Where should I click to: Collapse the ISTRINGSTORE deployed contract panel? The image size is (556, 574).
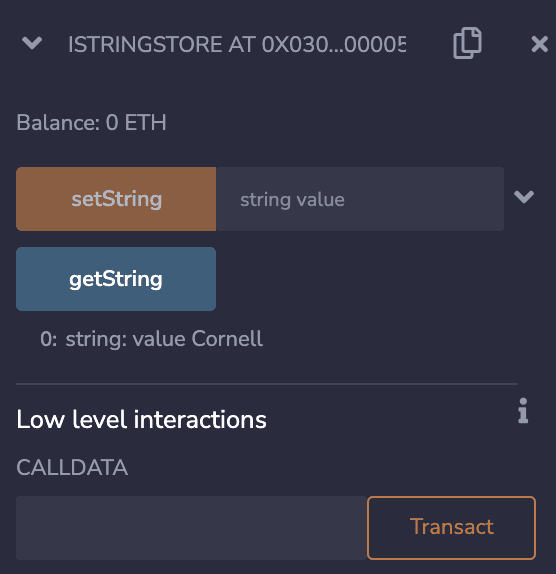pos(32,43)
